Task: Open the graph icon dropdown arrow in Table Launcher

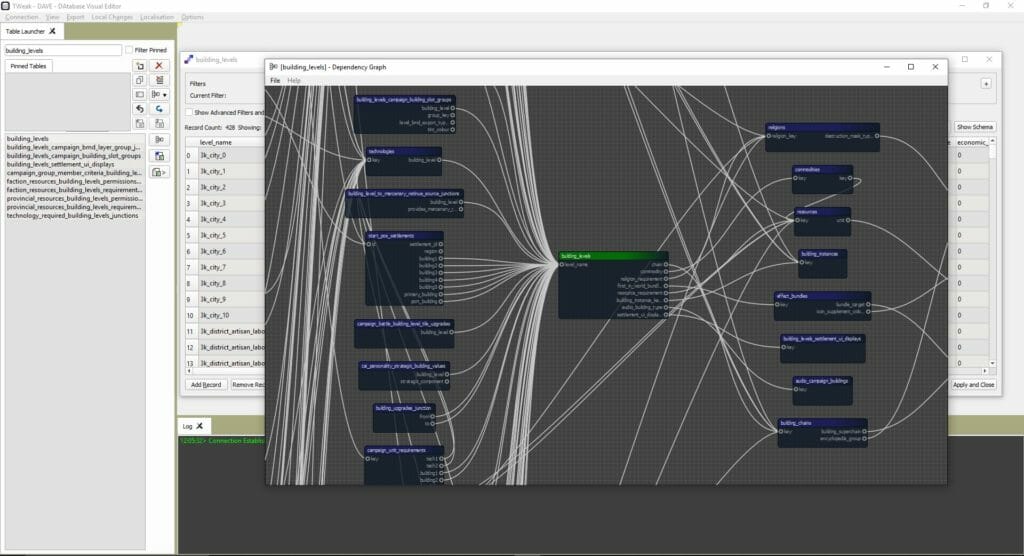Action: click(x=164, y=94)
